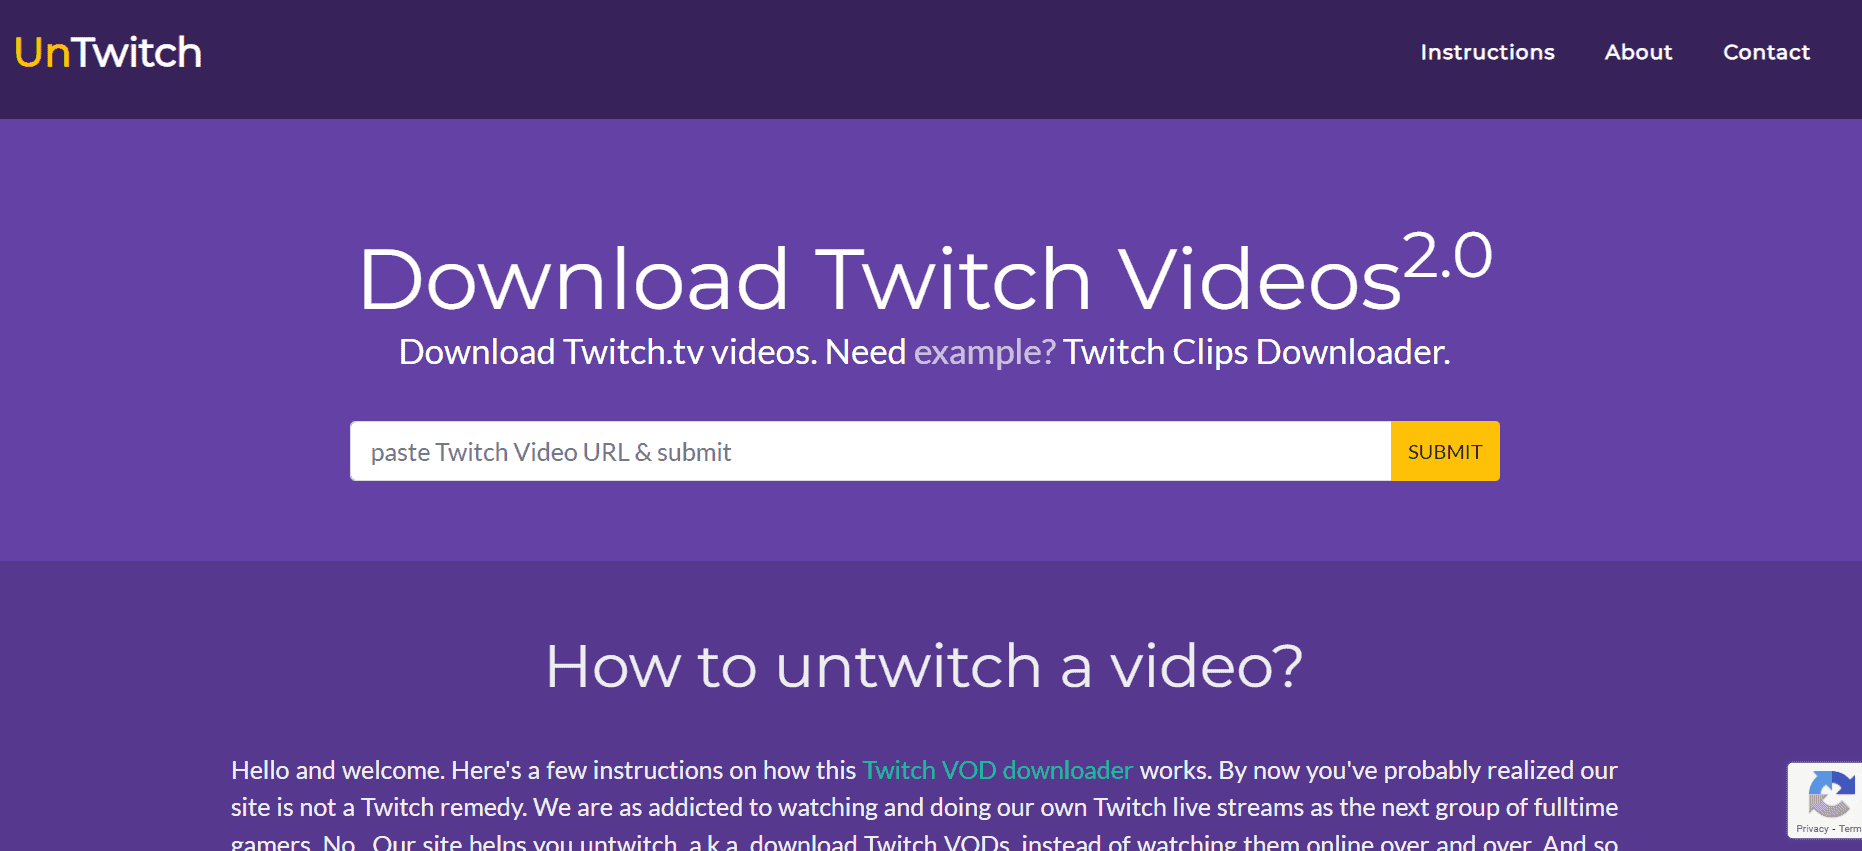Click the word "Need" before example link

pyautogui.click(x=865, y=352)
